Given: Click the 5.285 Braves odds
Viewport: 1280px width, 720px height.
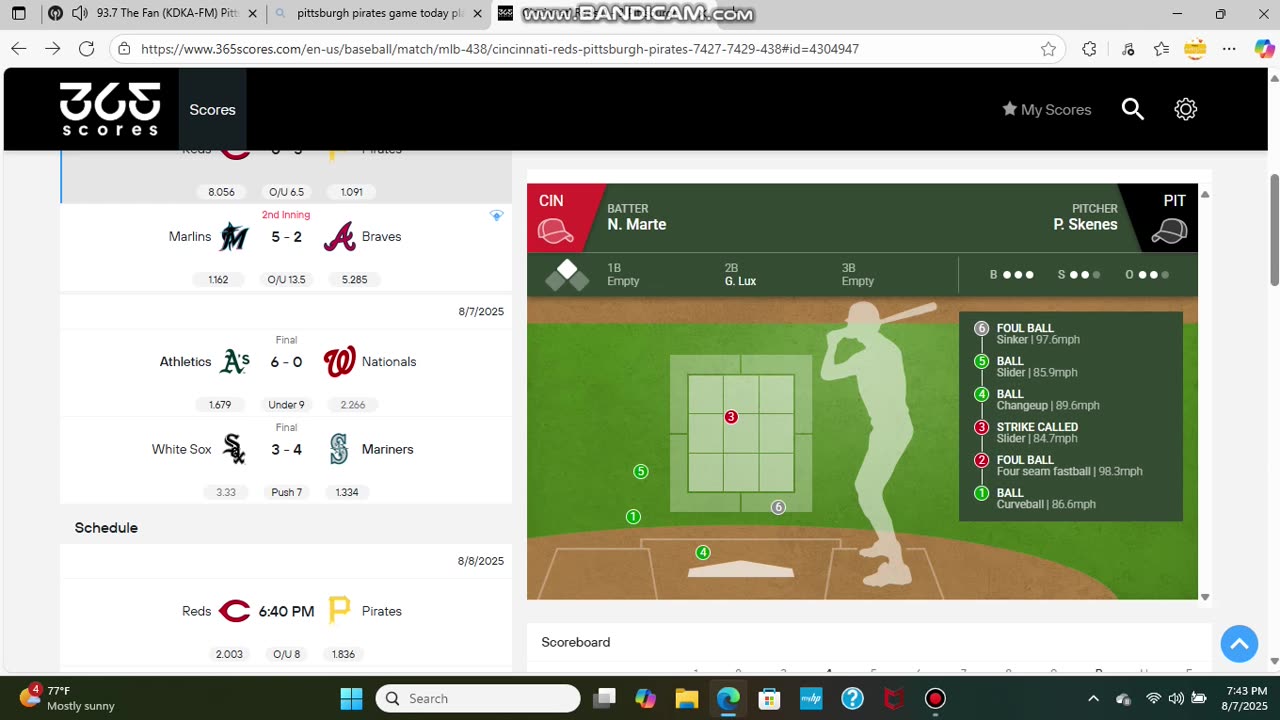Looking at the screenshot, I should 354,280.
